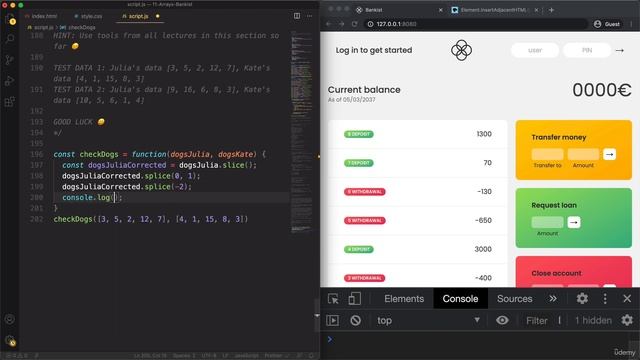The width and height of the screenshot is (640, 360).
Task: Select the DevTools inspect element icon
Action: [x=333, y=299]
